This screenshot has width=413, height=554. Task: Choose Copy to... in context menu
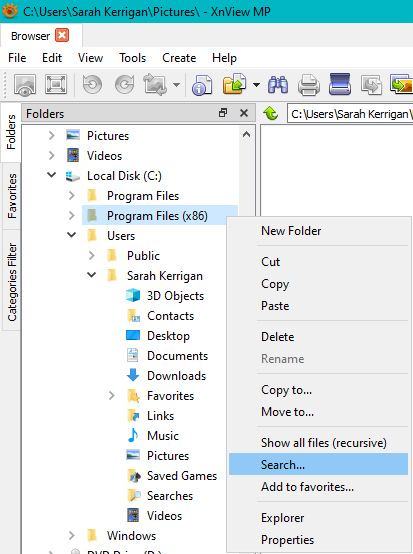318,390
